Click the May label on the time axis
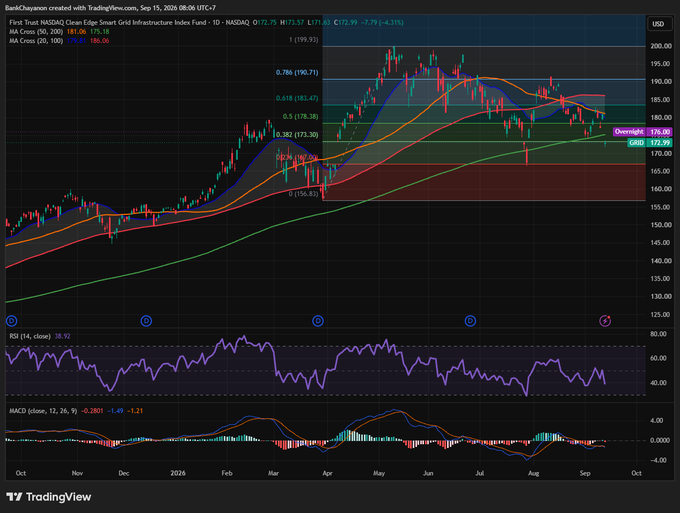680x513 pixels. point(379,473)
